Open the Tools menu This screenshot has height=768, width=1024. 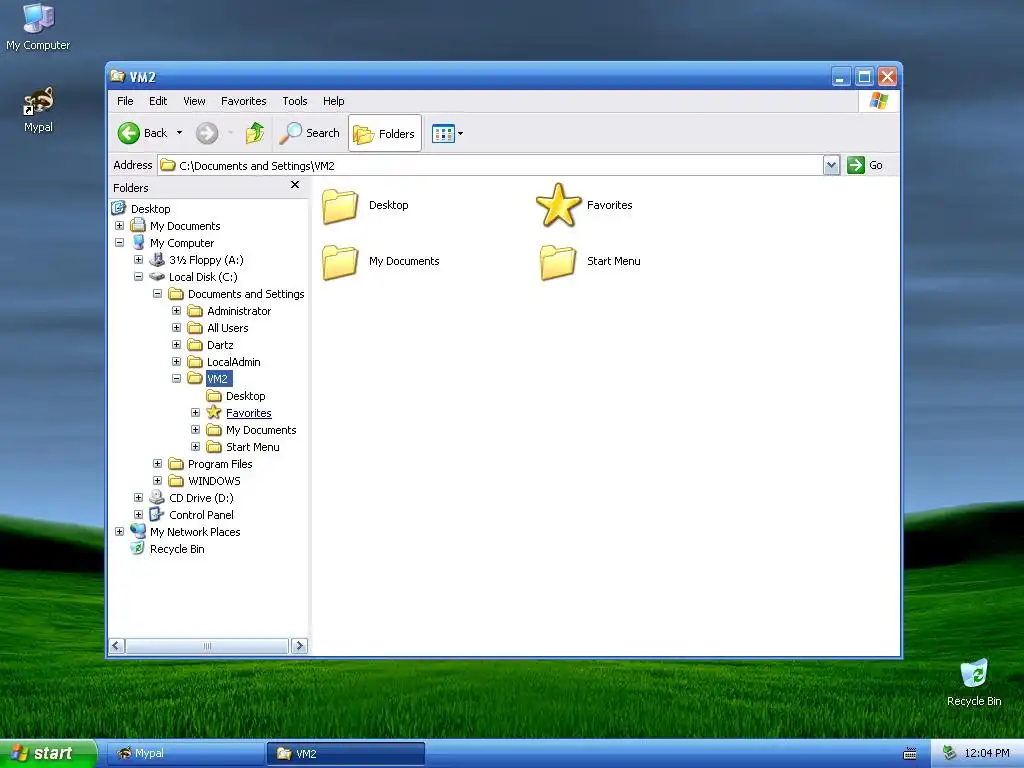click(295, 101)
